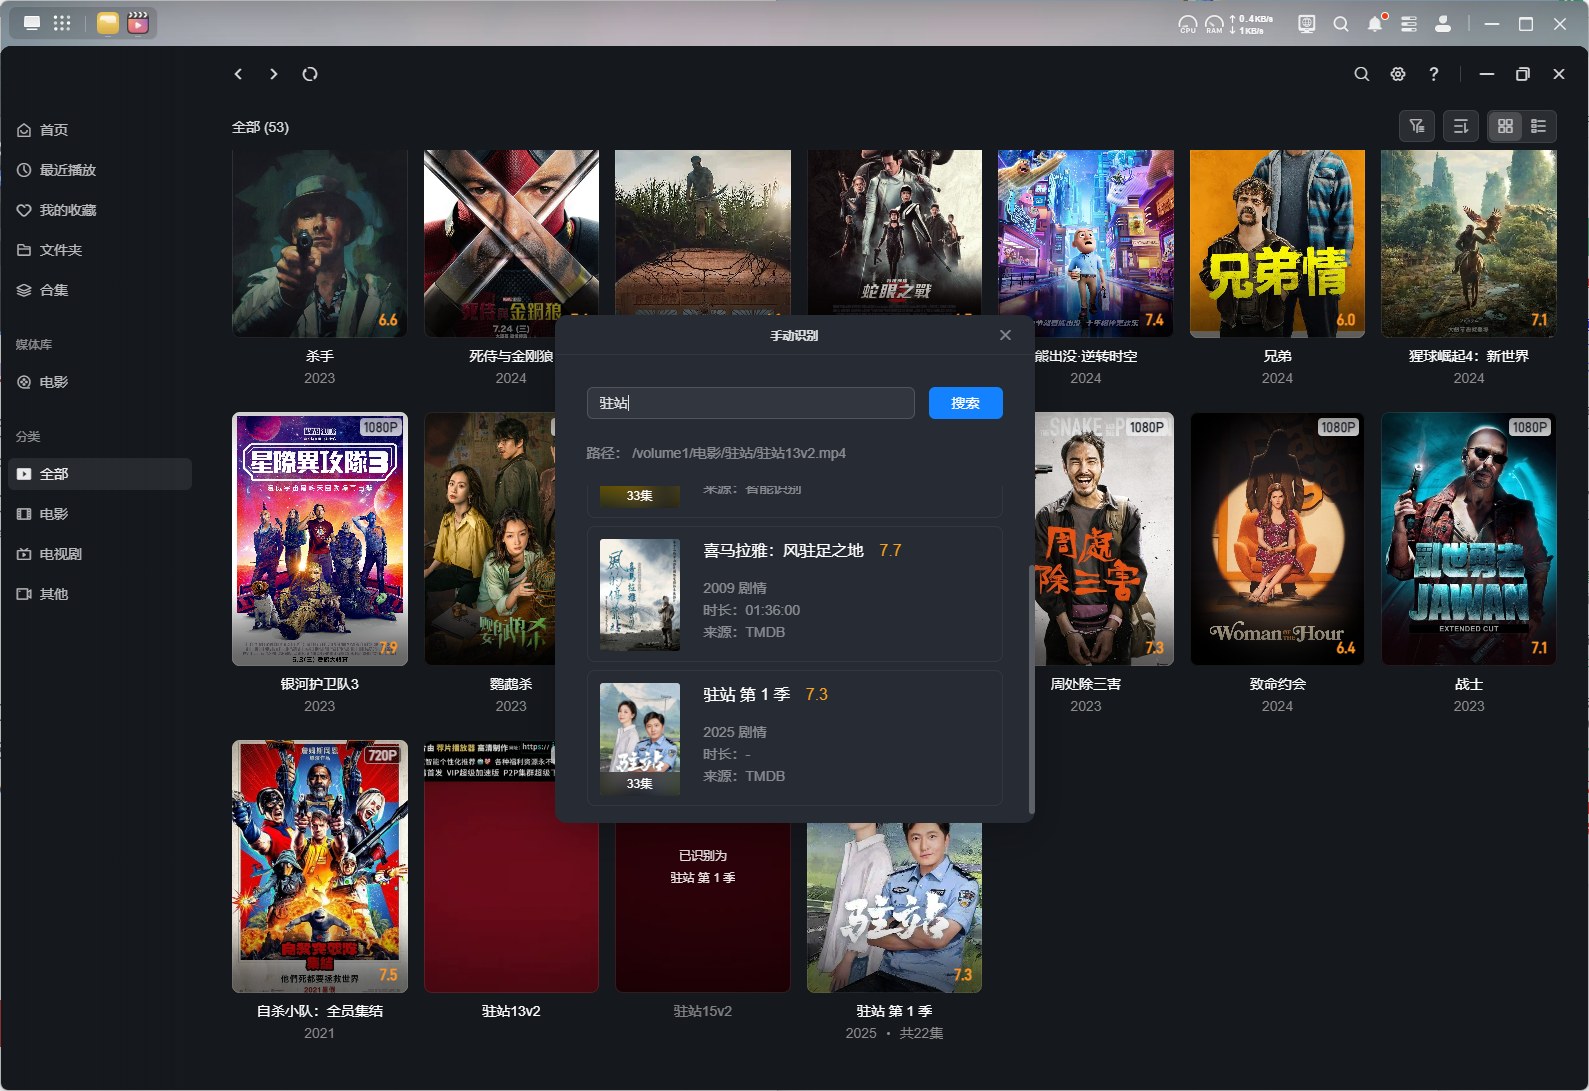Image resolution: width=1589 pixels, height=1091 pixels.
Task: Open search in the media app header
Action: (x=1362, y=74)
